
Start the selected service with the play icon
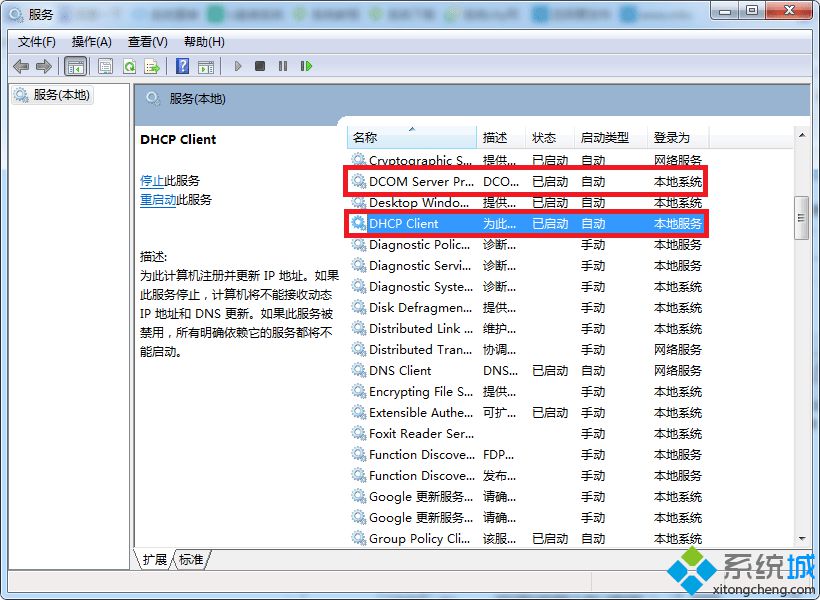click(237, 66)
